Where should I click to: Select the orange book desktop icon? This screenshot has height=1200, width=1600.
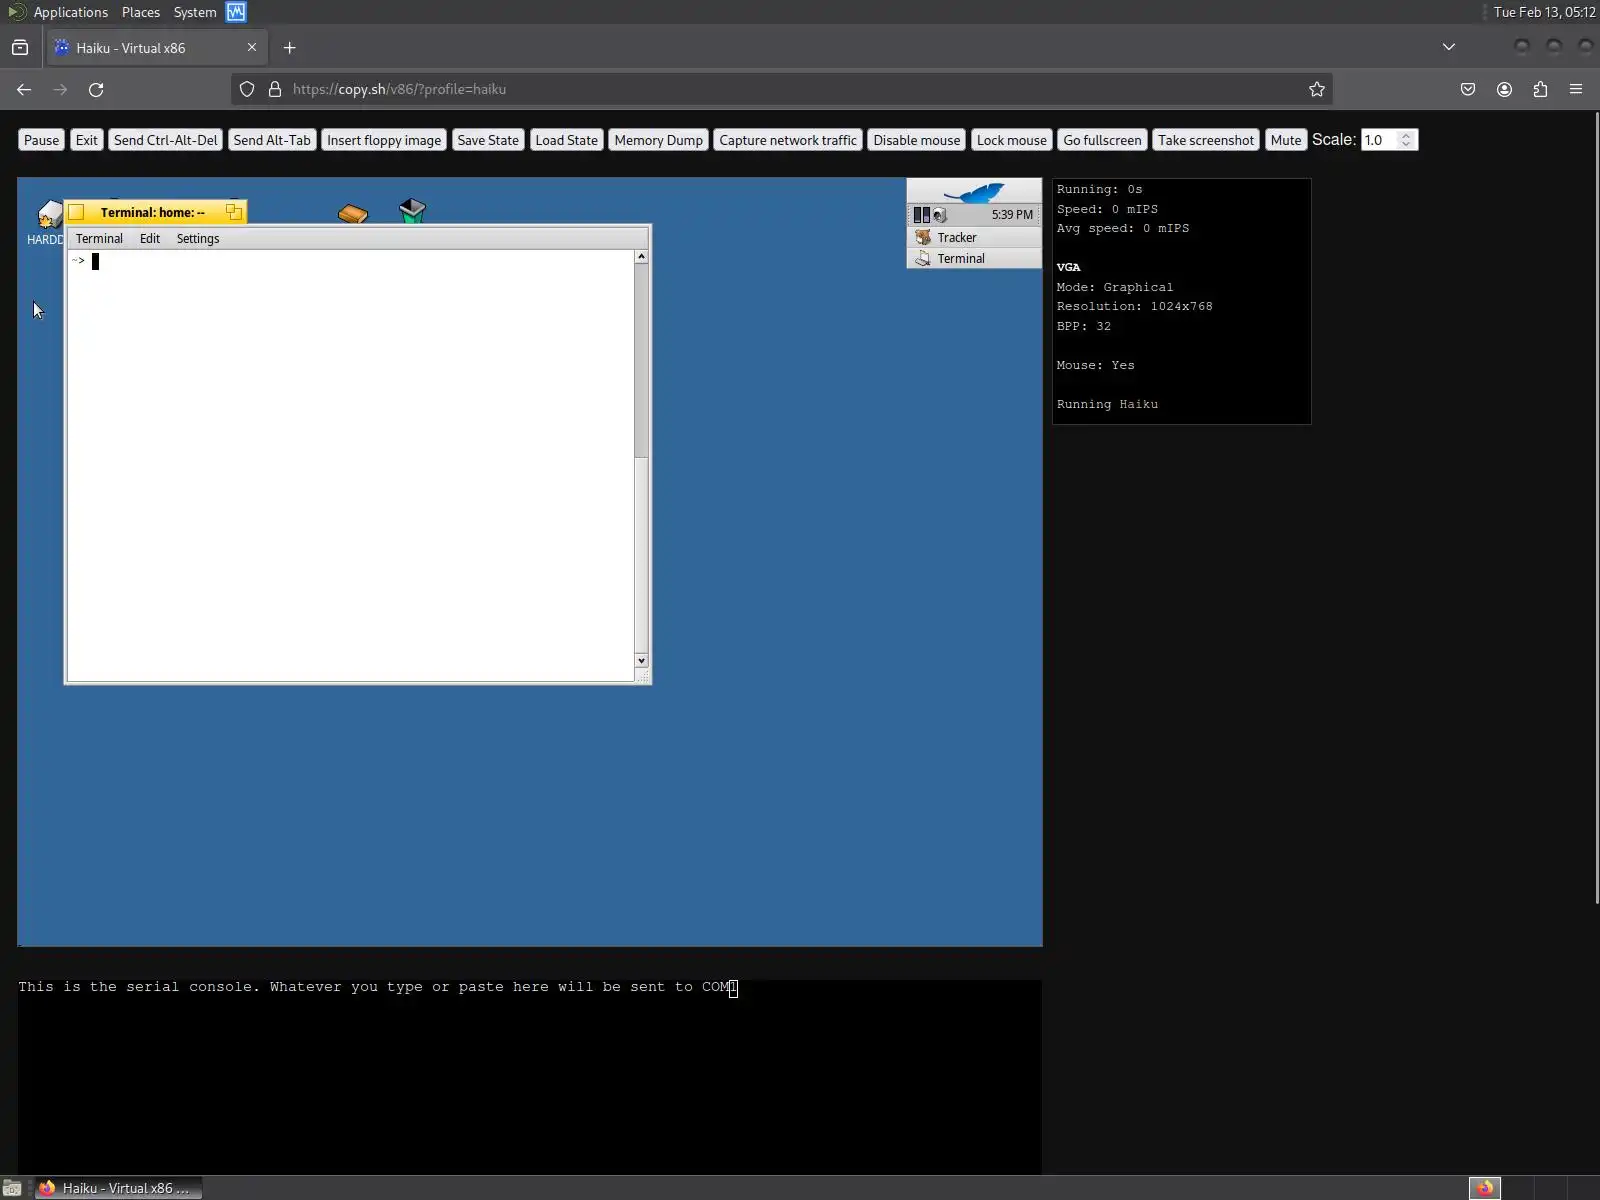click(x=353, y=213)
